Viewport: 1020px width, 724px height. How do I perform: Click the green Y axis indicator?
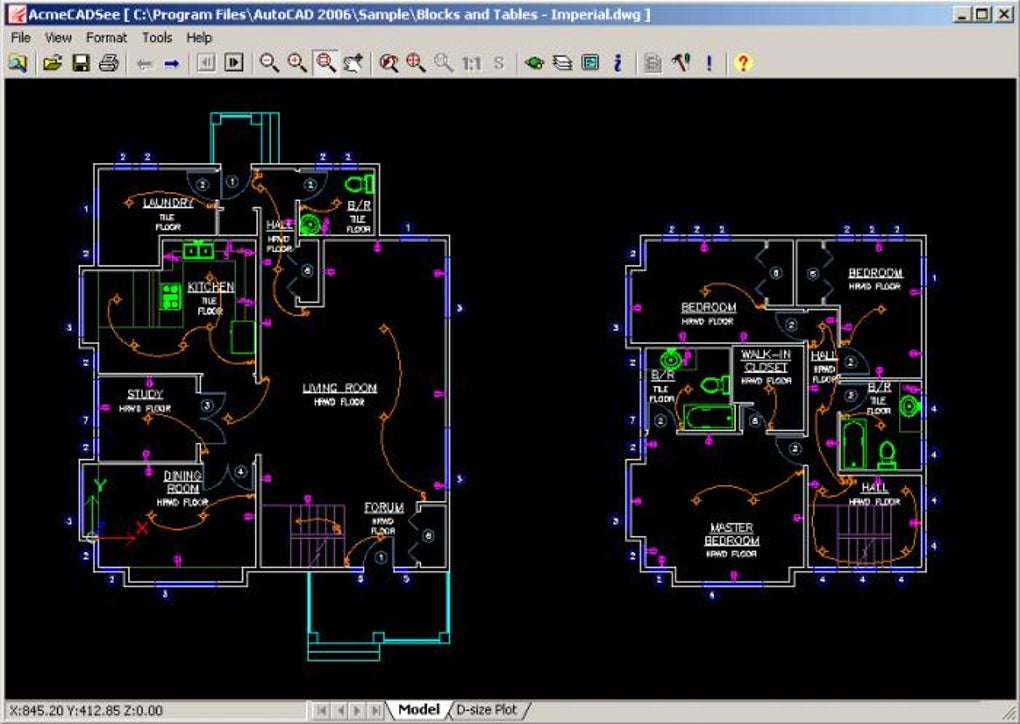100,485
